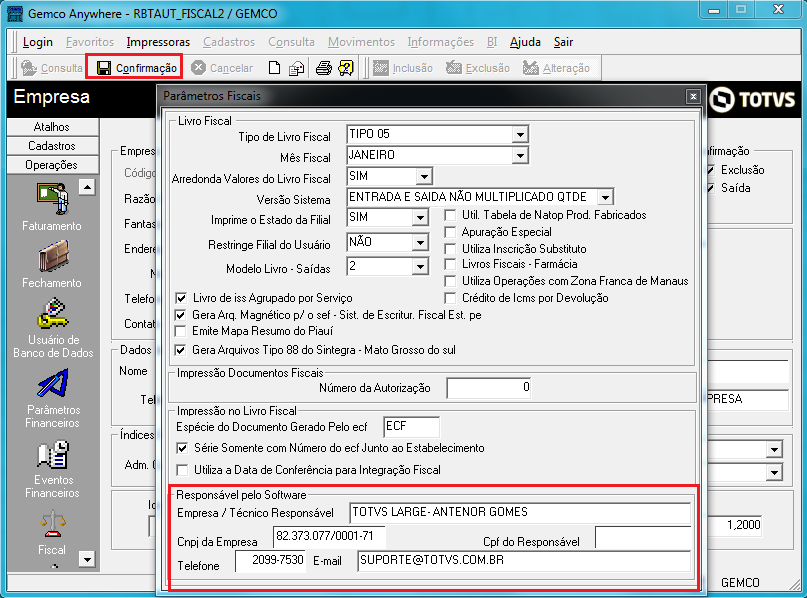This screenshot has height=598, width=807.
Task: Enable Utiliza a Data de Conferência checkbox
Action: pyautogui.click(x=182, y=470)
